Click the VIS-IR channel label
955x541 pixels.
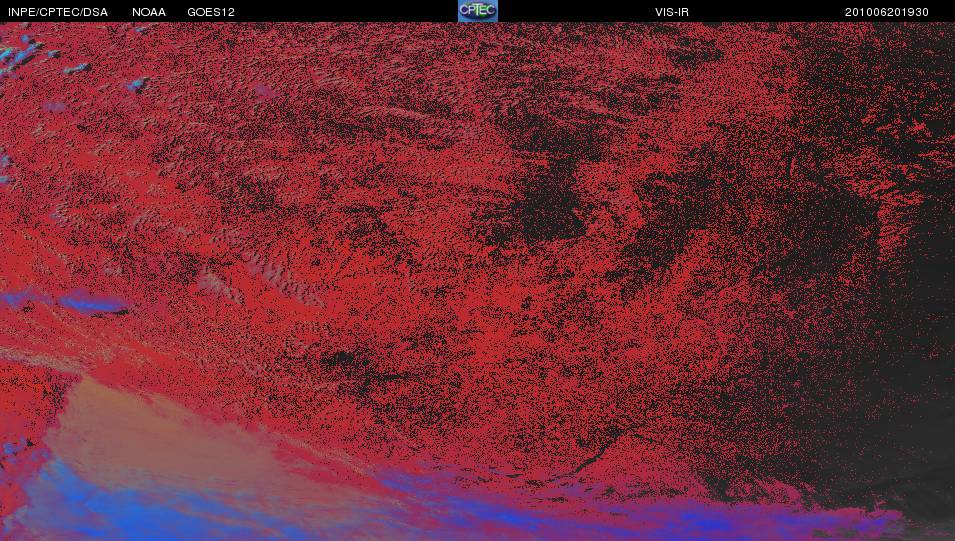click(672, 12)
